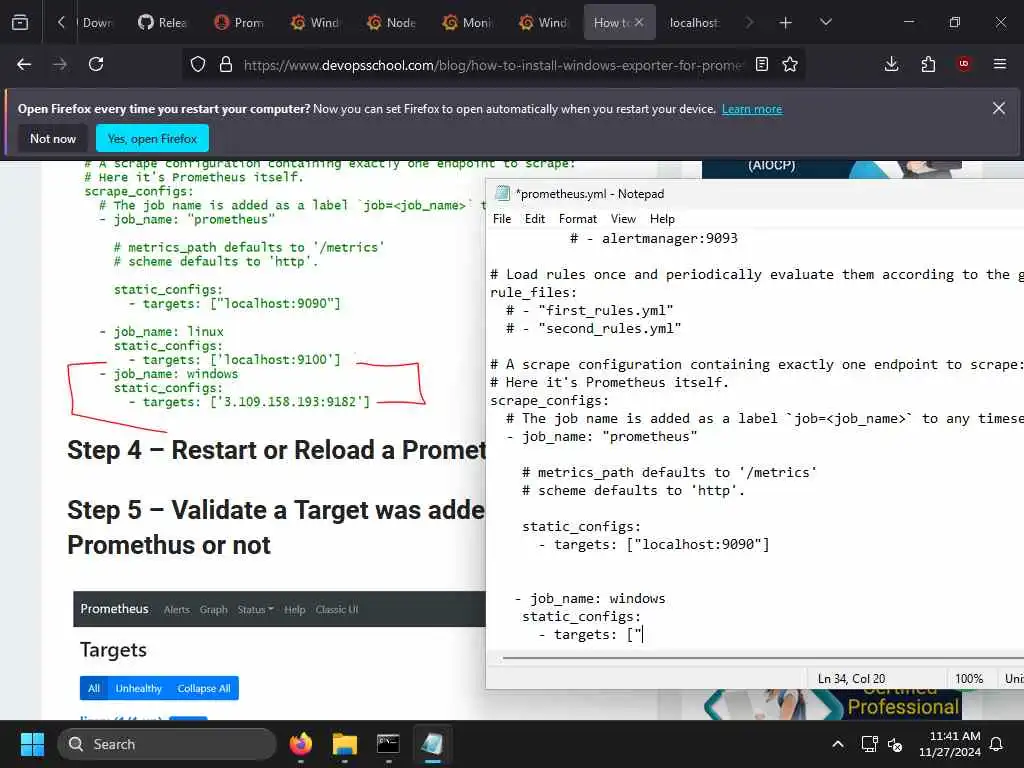Click Yes, open Firefox button
This screenshot has width=1024, height=768.
click(152, 138)
